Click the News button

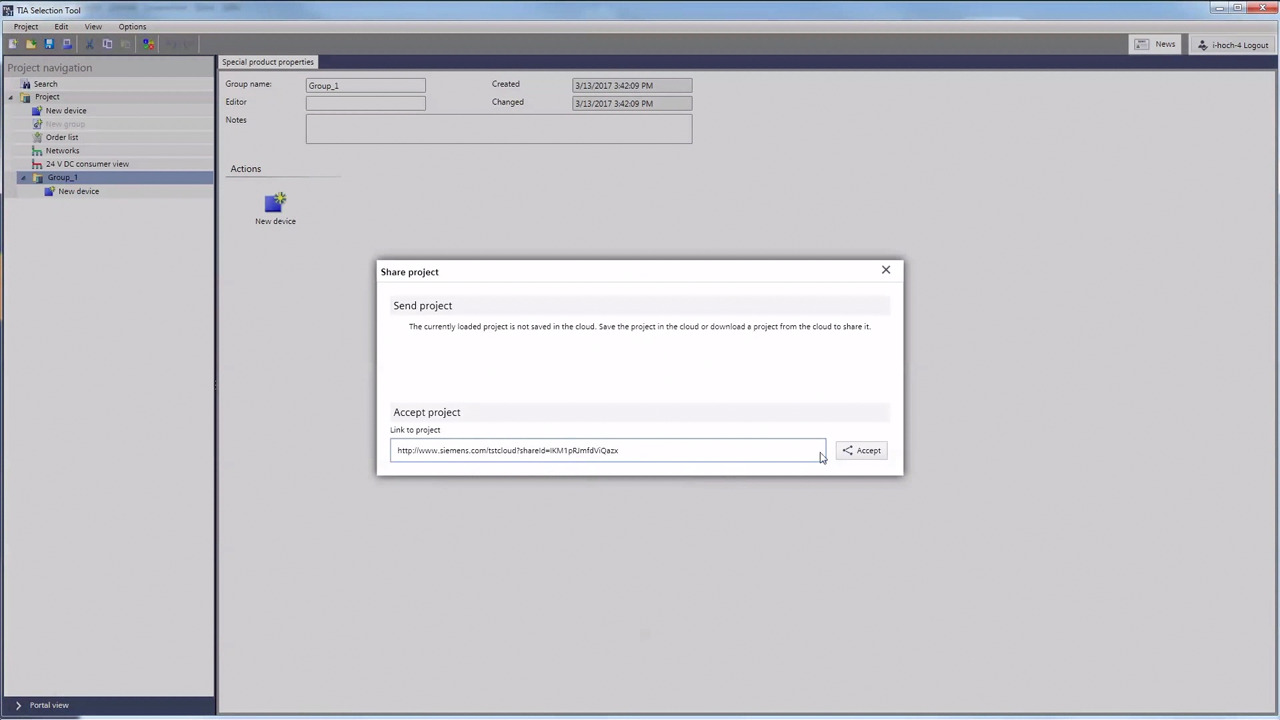click(1155, 45)
